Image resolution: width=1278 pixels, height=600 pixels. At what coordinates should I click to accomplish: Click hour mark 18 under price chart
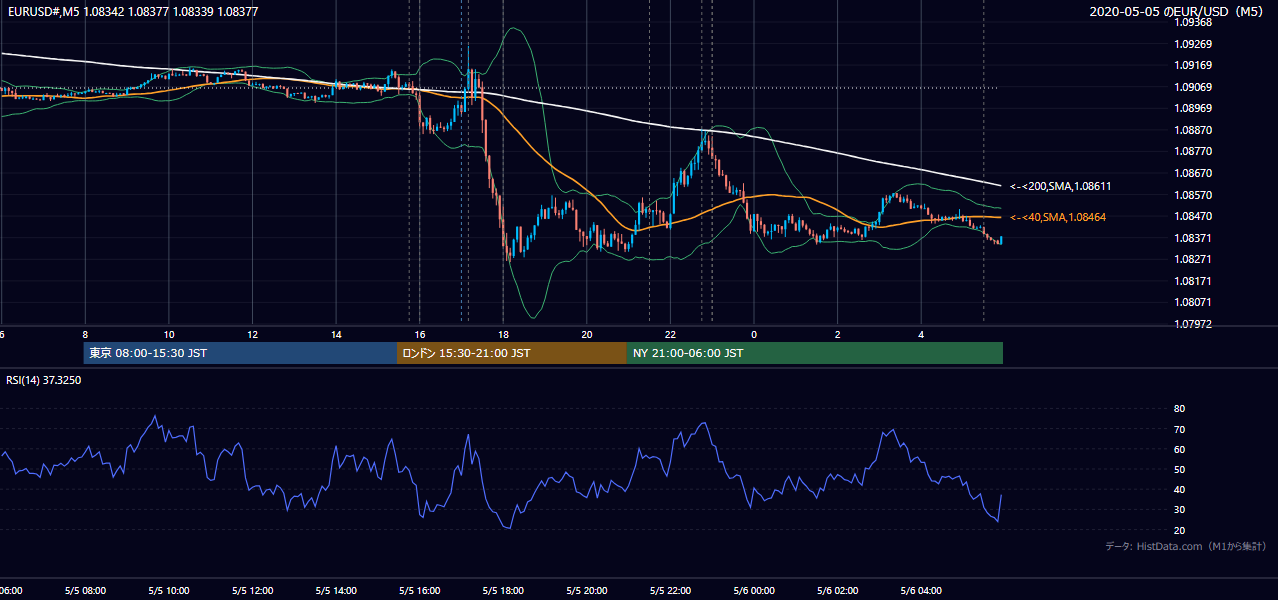(504, 335)
